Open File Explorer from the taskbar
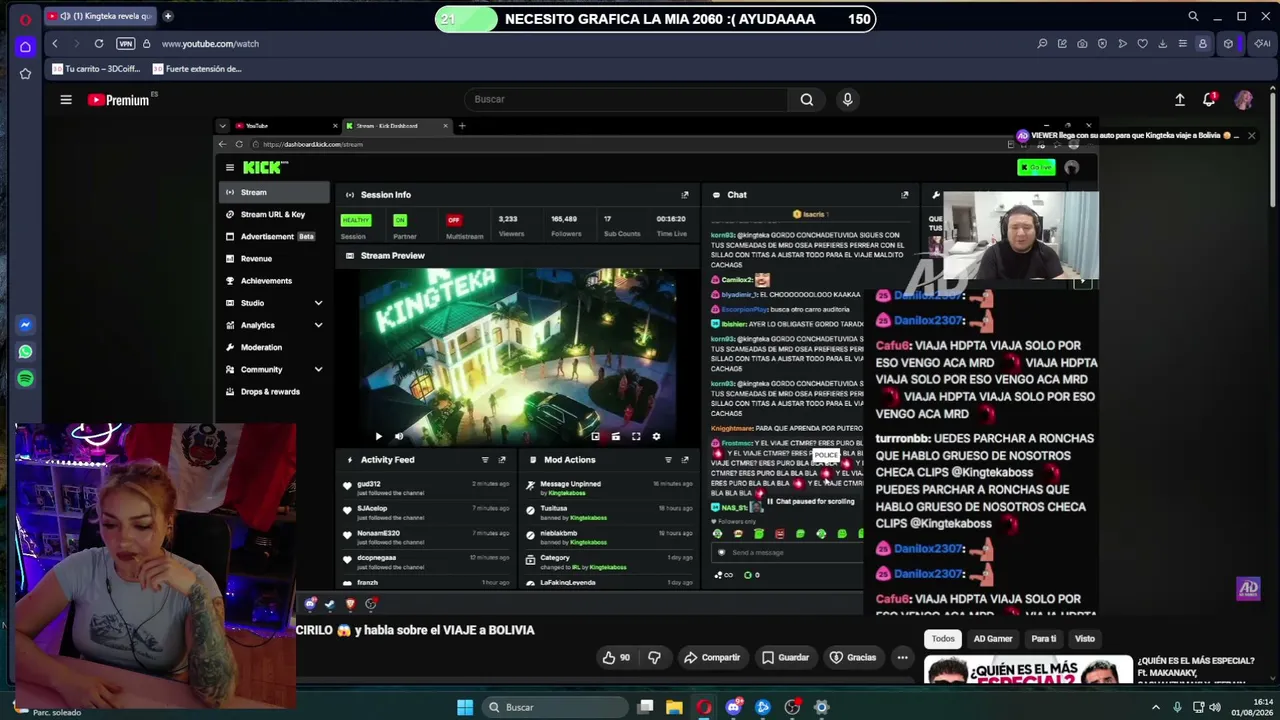This screenshot has height=720, width=1280. 675,707
